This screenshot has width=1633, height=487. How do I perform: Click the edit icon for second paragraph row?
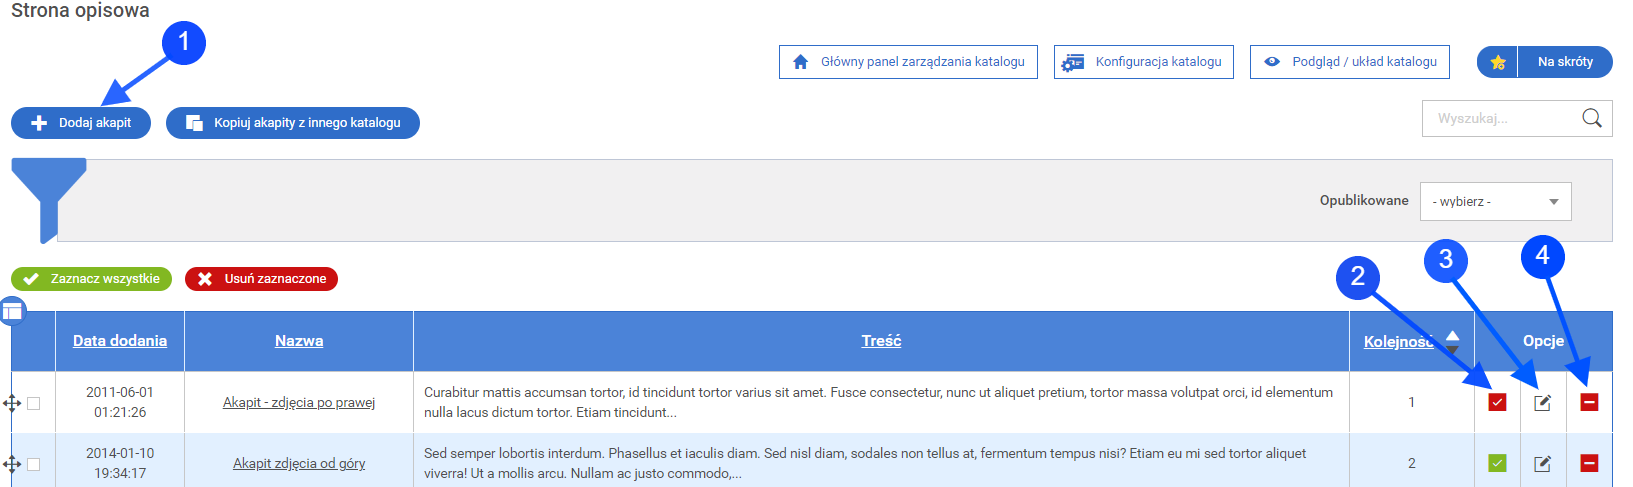1543,463
